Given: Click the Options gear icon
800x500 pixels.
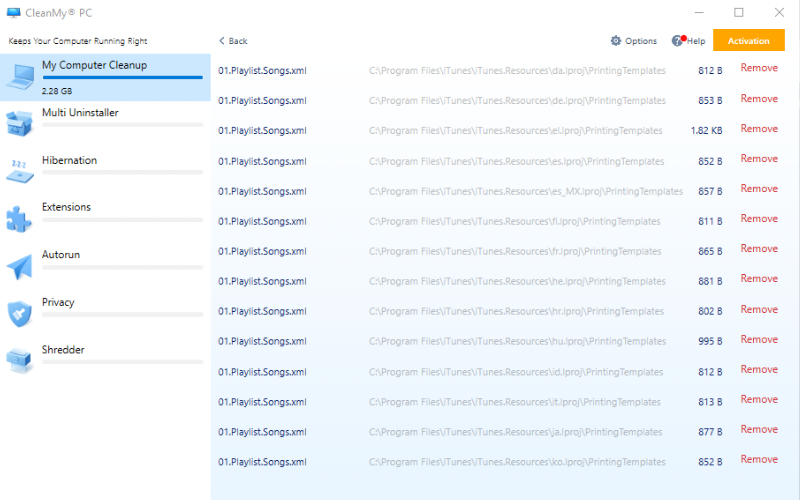Looking at the screenshot, I should tap(616, 41).
